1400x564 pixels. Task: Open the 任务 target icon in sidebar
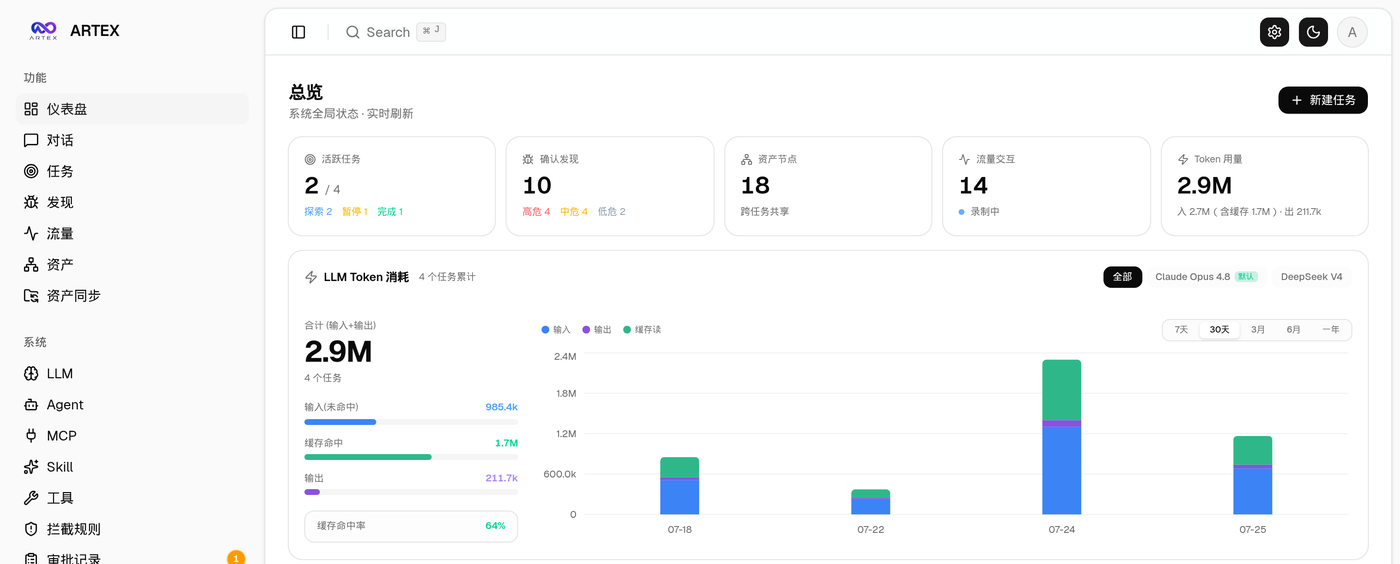[x=31, y=171]
